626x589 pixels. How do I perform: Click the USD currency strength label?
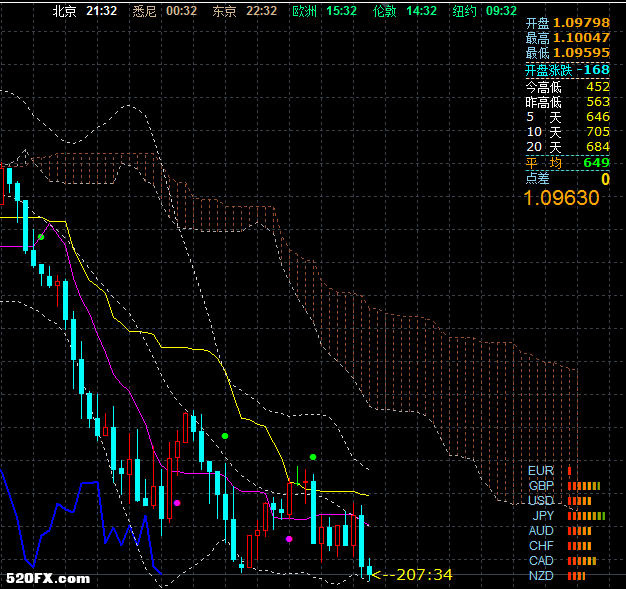[541, 501]
